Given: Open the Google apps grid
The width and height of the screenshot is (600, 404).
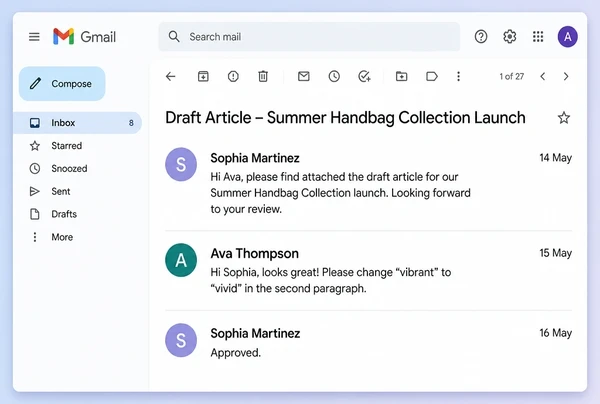Looking at the screenshot, I should pyautogui.click(x=538, y=37).
